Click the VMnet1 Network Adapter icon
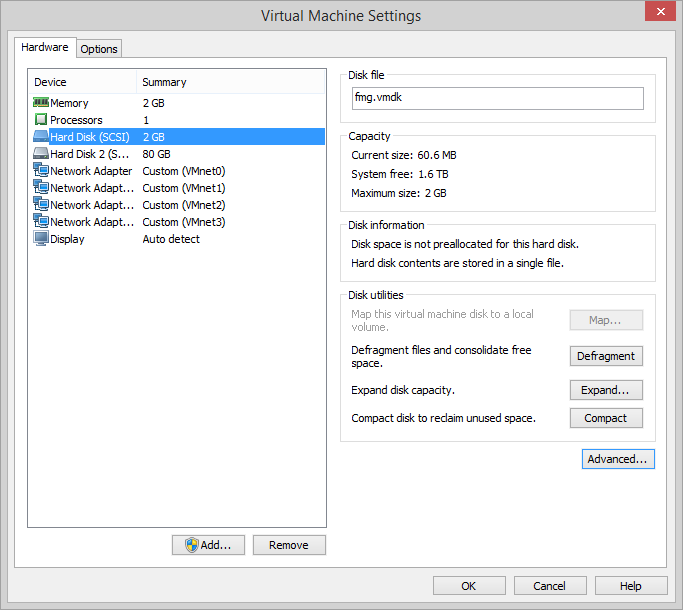 point(41,188)
